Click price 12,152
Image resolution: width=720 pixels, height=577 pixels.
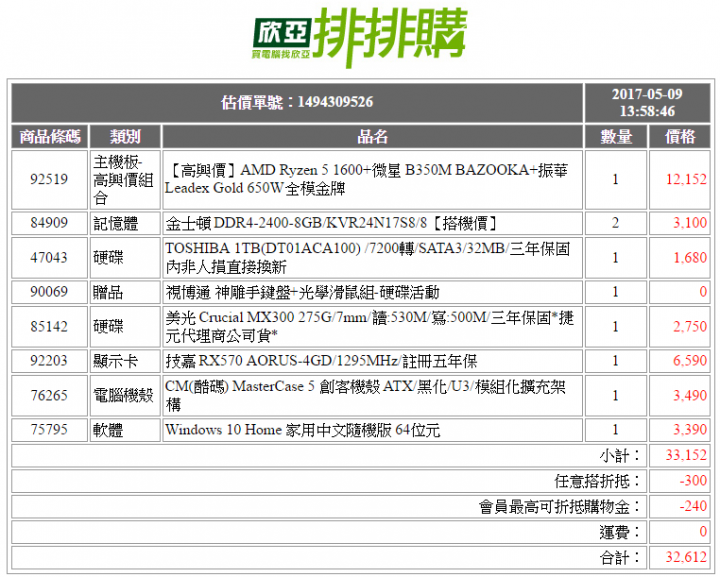tap(686, 179)
